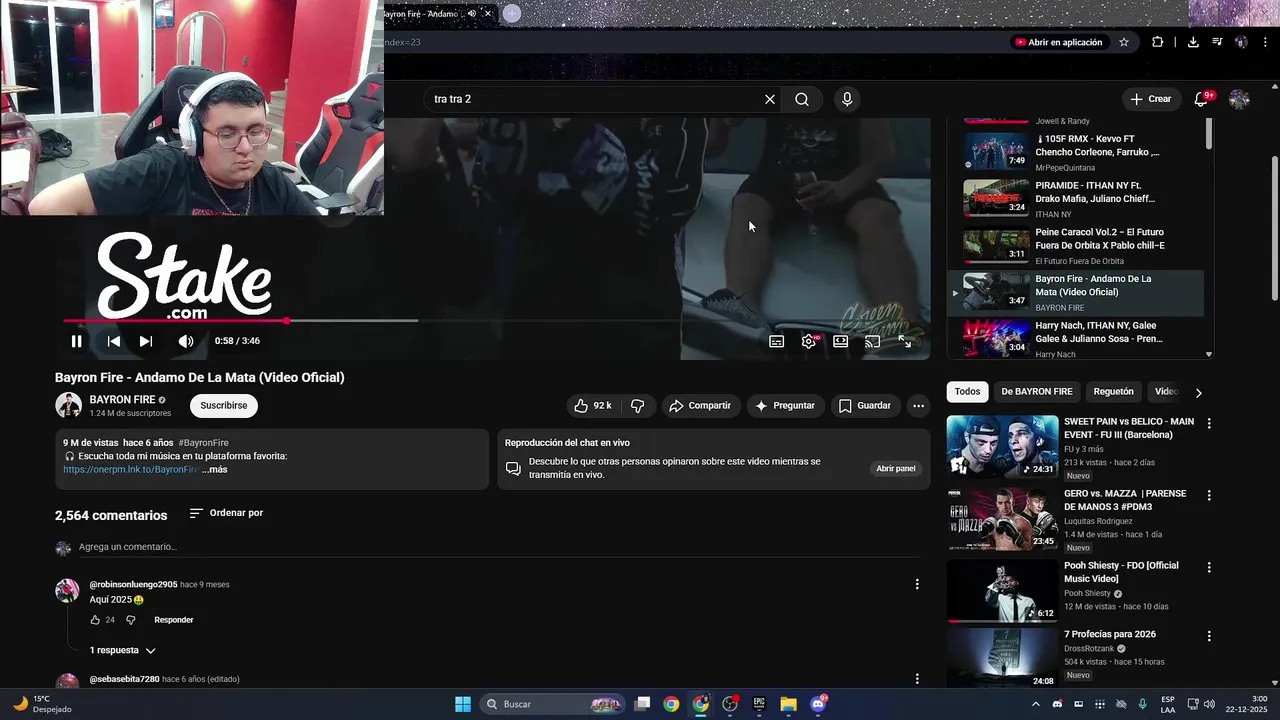Play Peine Caracol Vol.2 playlist item

[x=1076, y=246]
